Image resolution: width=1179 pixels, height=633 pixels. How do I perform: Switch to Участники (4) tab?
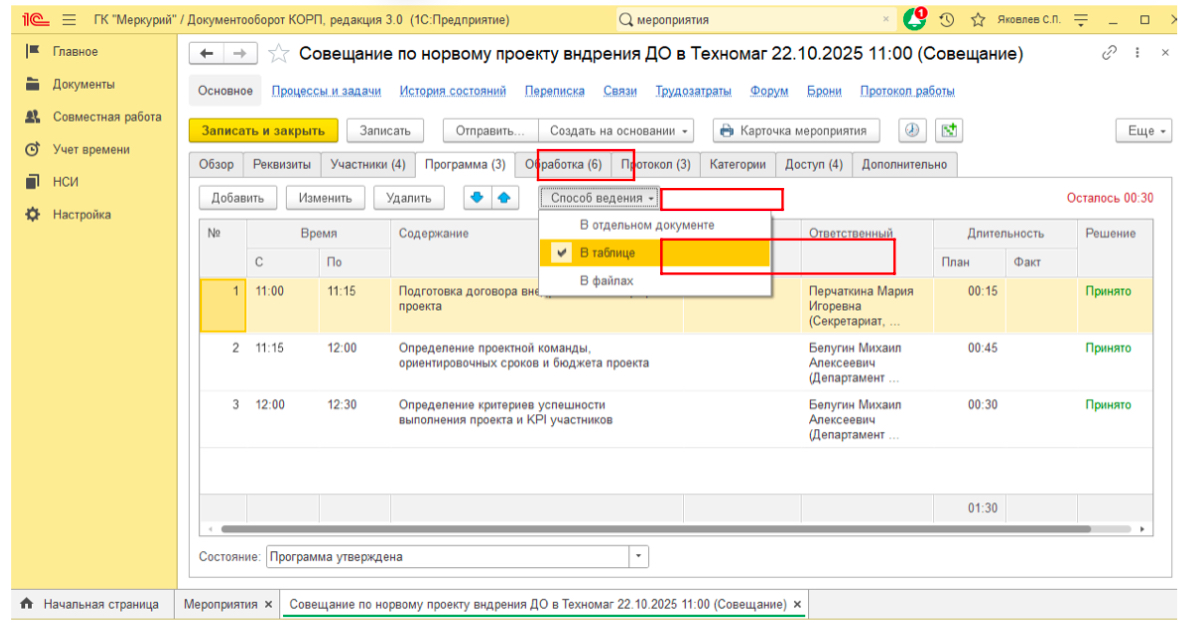[368, 164]
